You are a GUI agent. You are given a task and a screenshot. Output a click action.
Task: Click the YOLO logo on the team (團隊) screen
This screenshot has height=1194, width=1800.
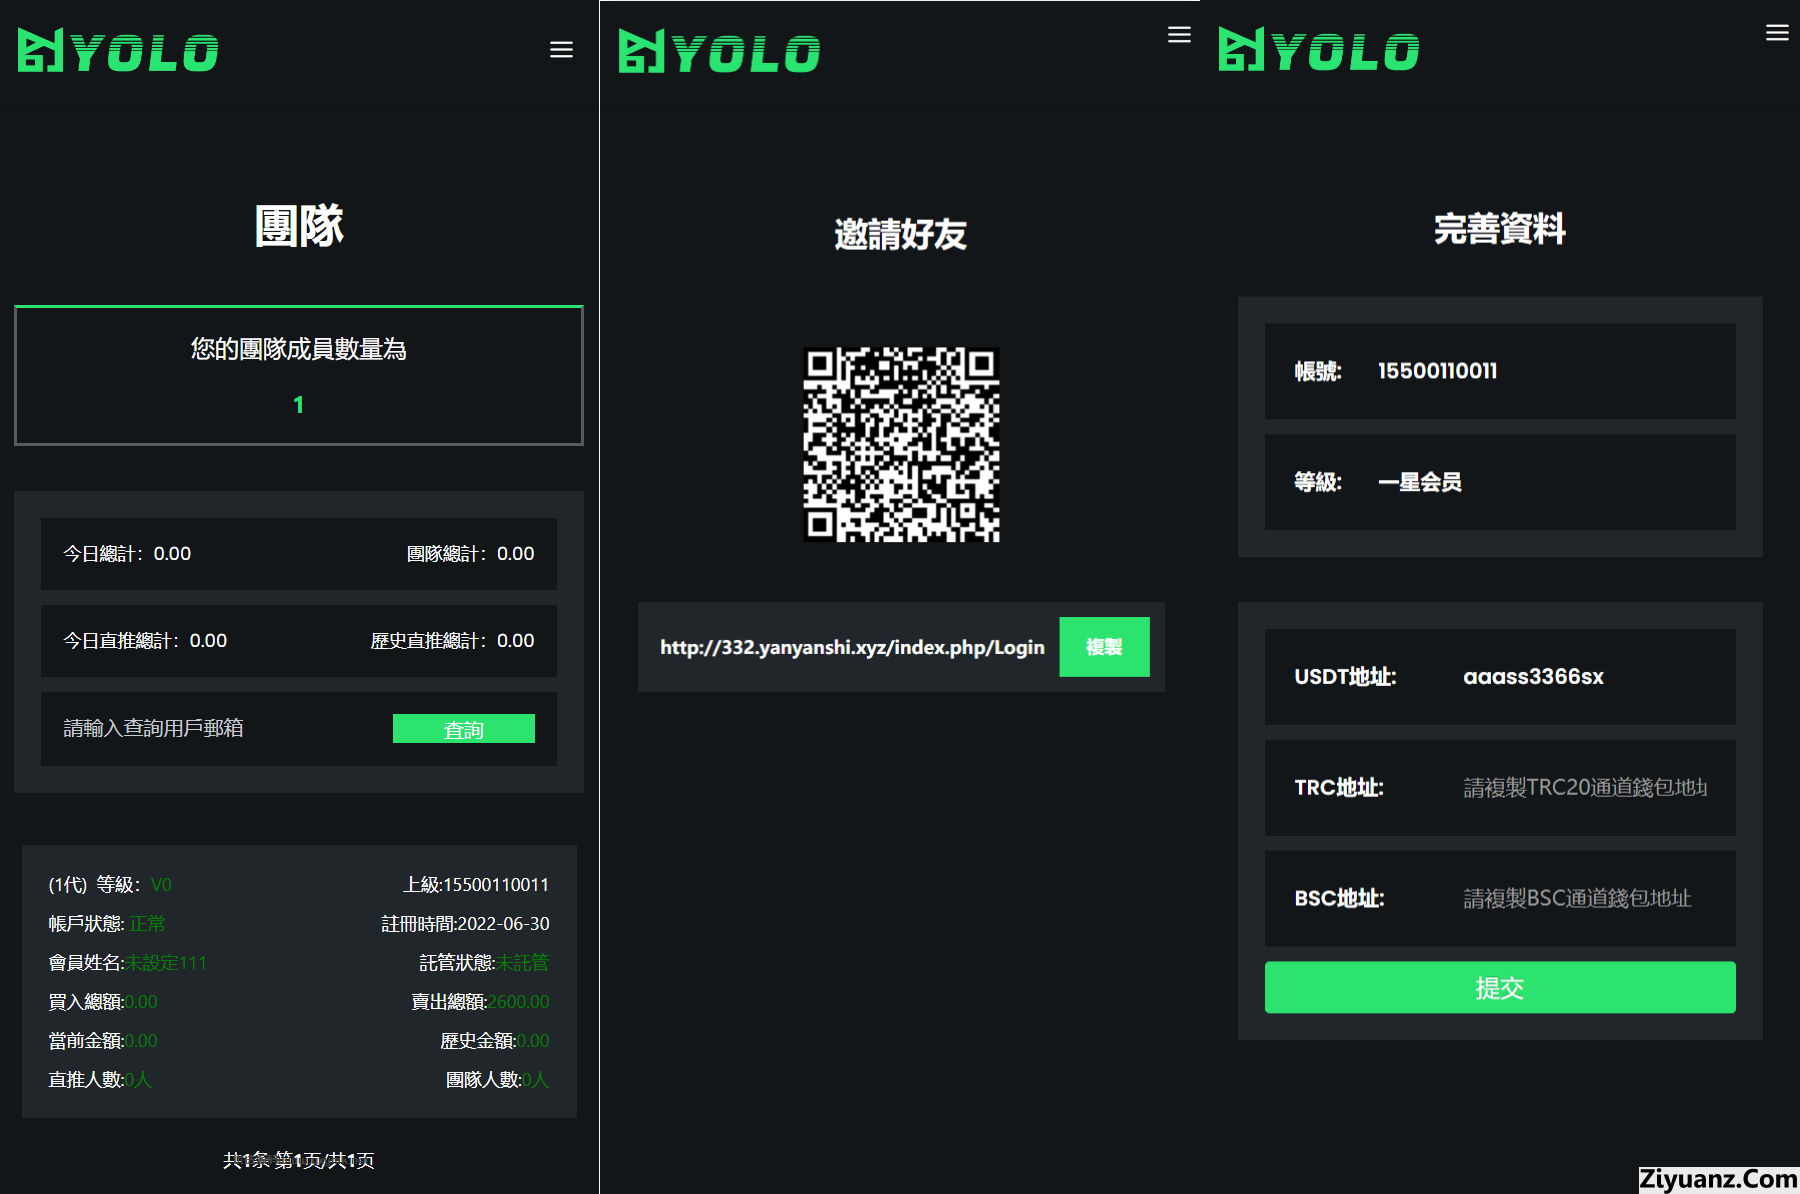click(x=118, y=51)
